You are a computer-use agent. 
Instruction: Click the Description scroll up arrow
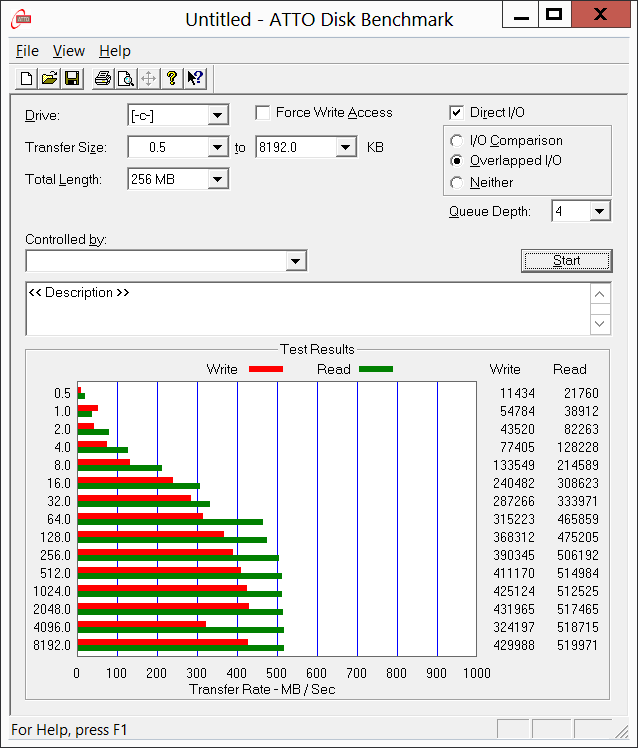tap(600, 294)
